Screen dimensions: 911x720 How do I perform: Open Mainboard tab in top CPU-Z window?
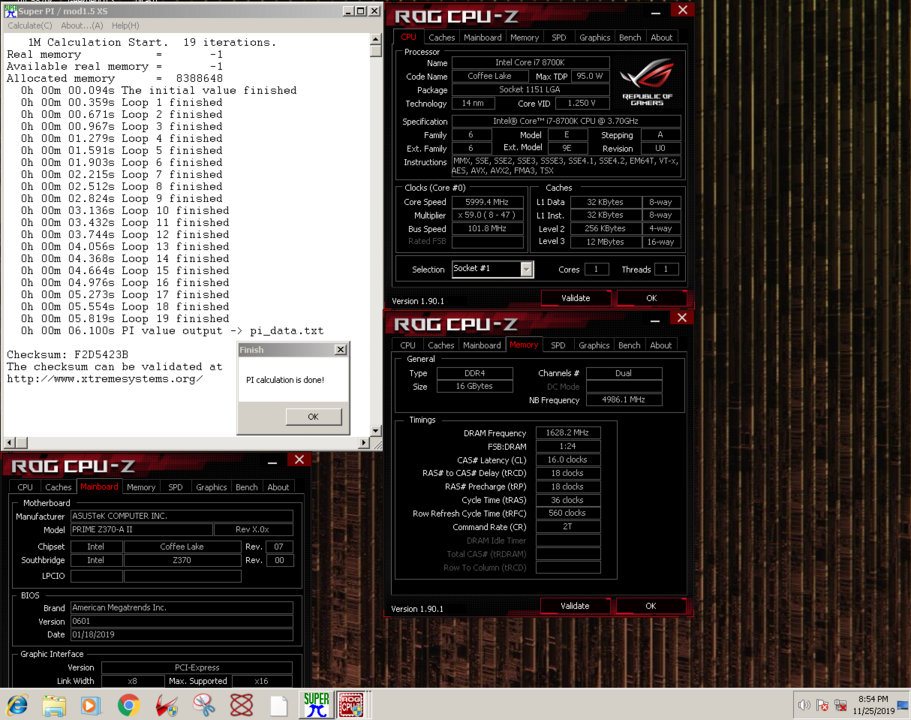(482, 37)
